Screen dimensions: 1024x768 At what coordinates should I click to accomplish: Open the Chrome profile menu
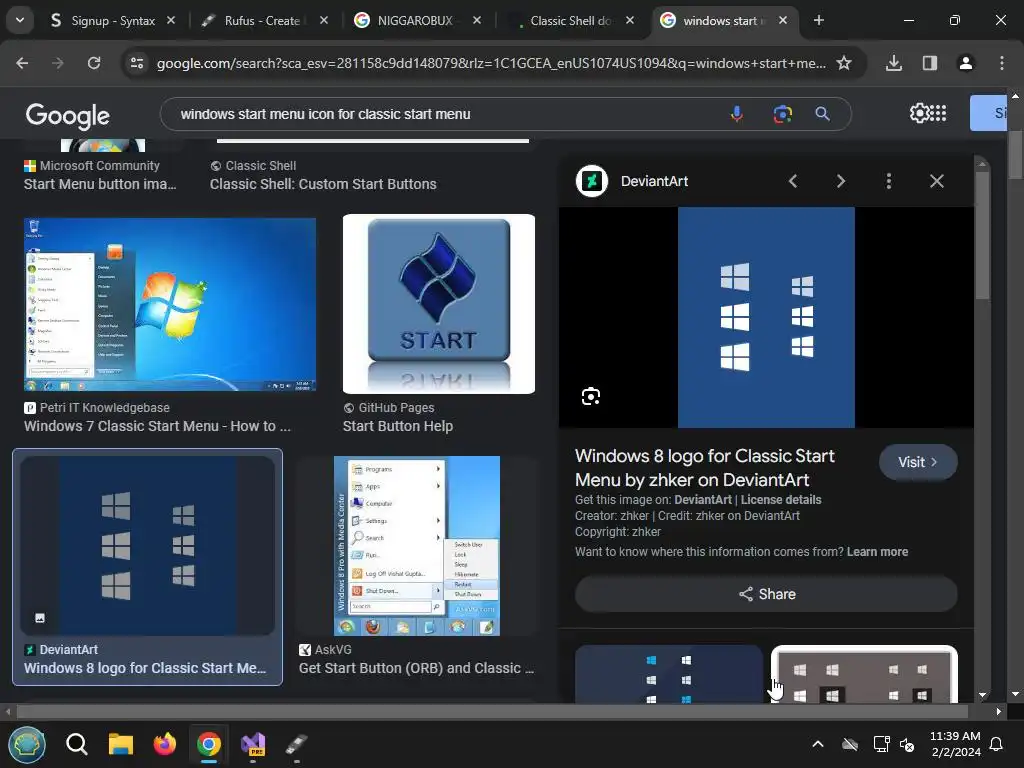(x=966, y=63)
